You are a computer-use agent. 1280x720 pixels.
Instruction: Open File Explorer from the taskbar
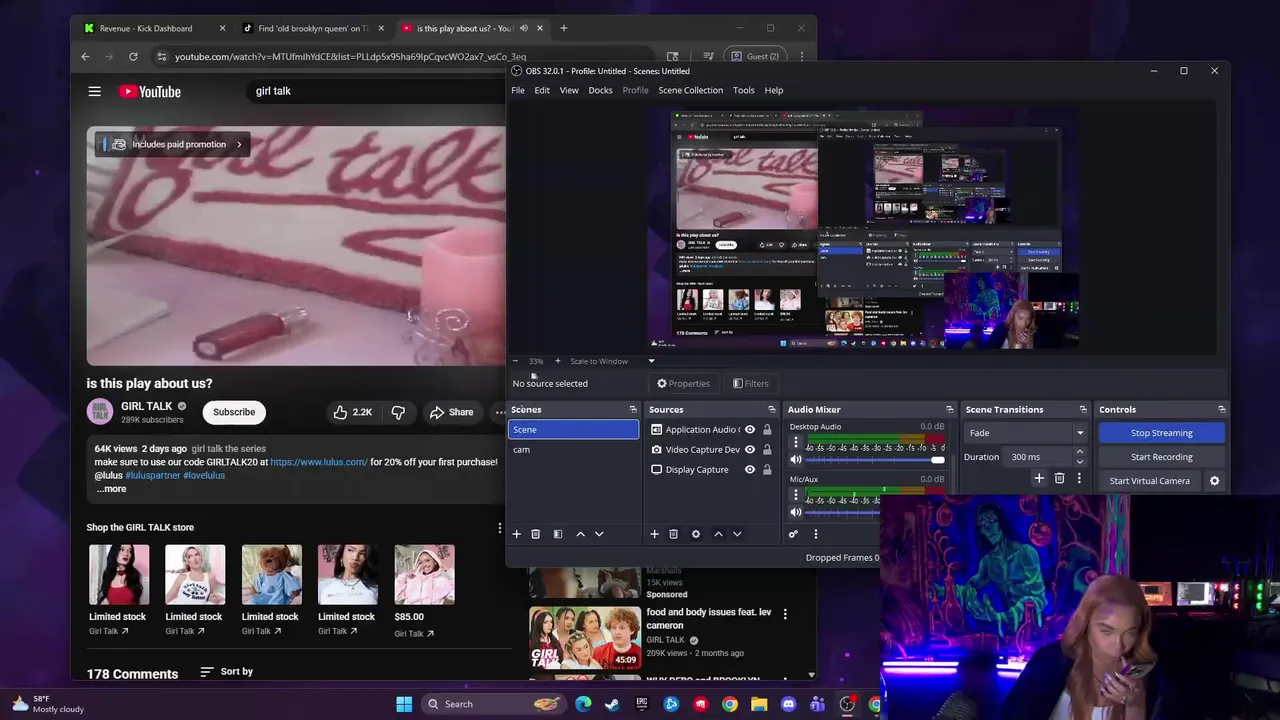pos(759,704)
